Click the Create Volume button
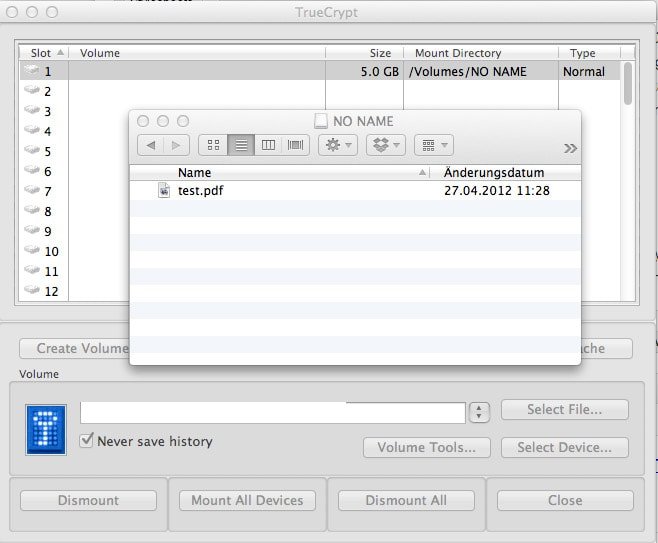Screen dimensions: 658x543 [x=75, y=348]
